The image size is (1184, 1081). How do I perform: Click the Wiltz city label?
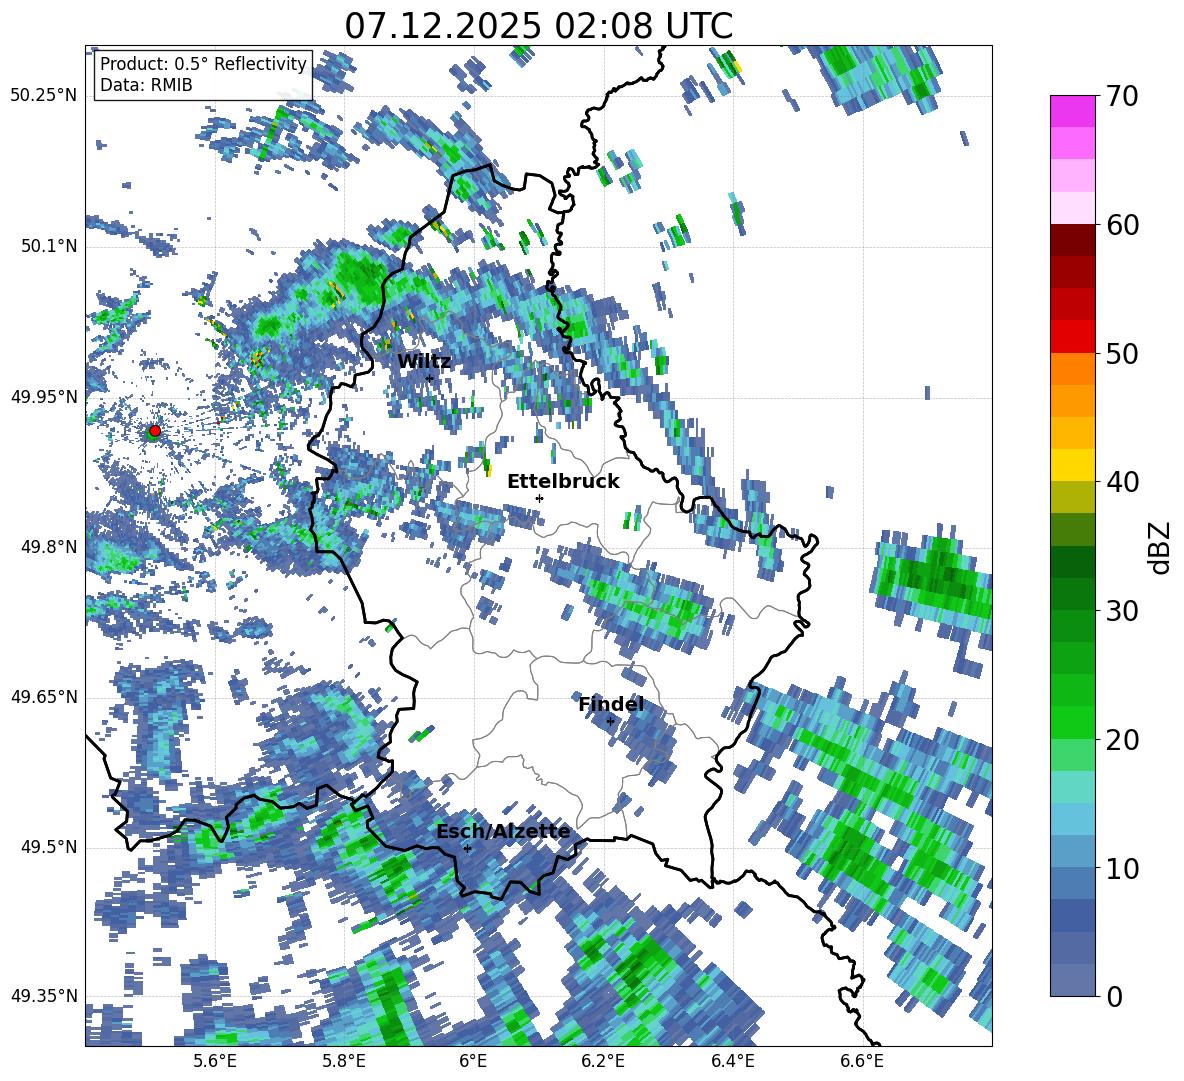(x=424, y=362)
